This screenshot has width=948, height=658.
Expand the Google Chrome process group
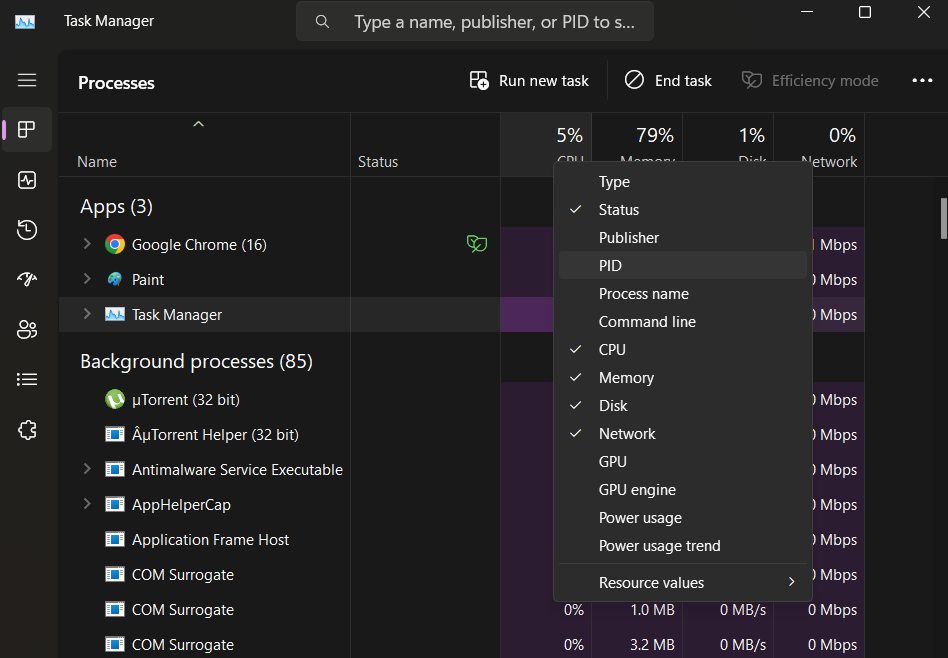point(87,244)
